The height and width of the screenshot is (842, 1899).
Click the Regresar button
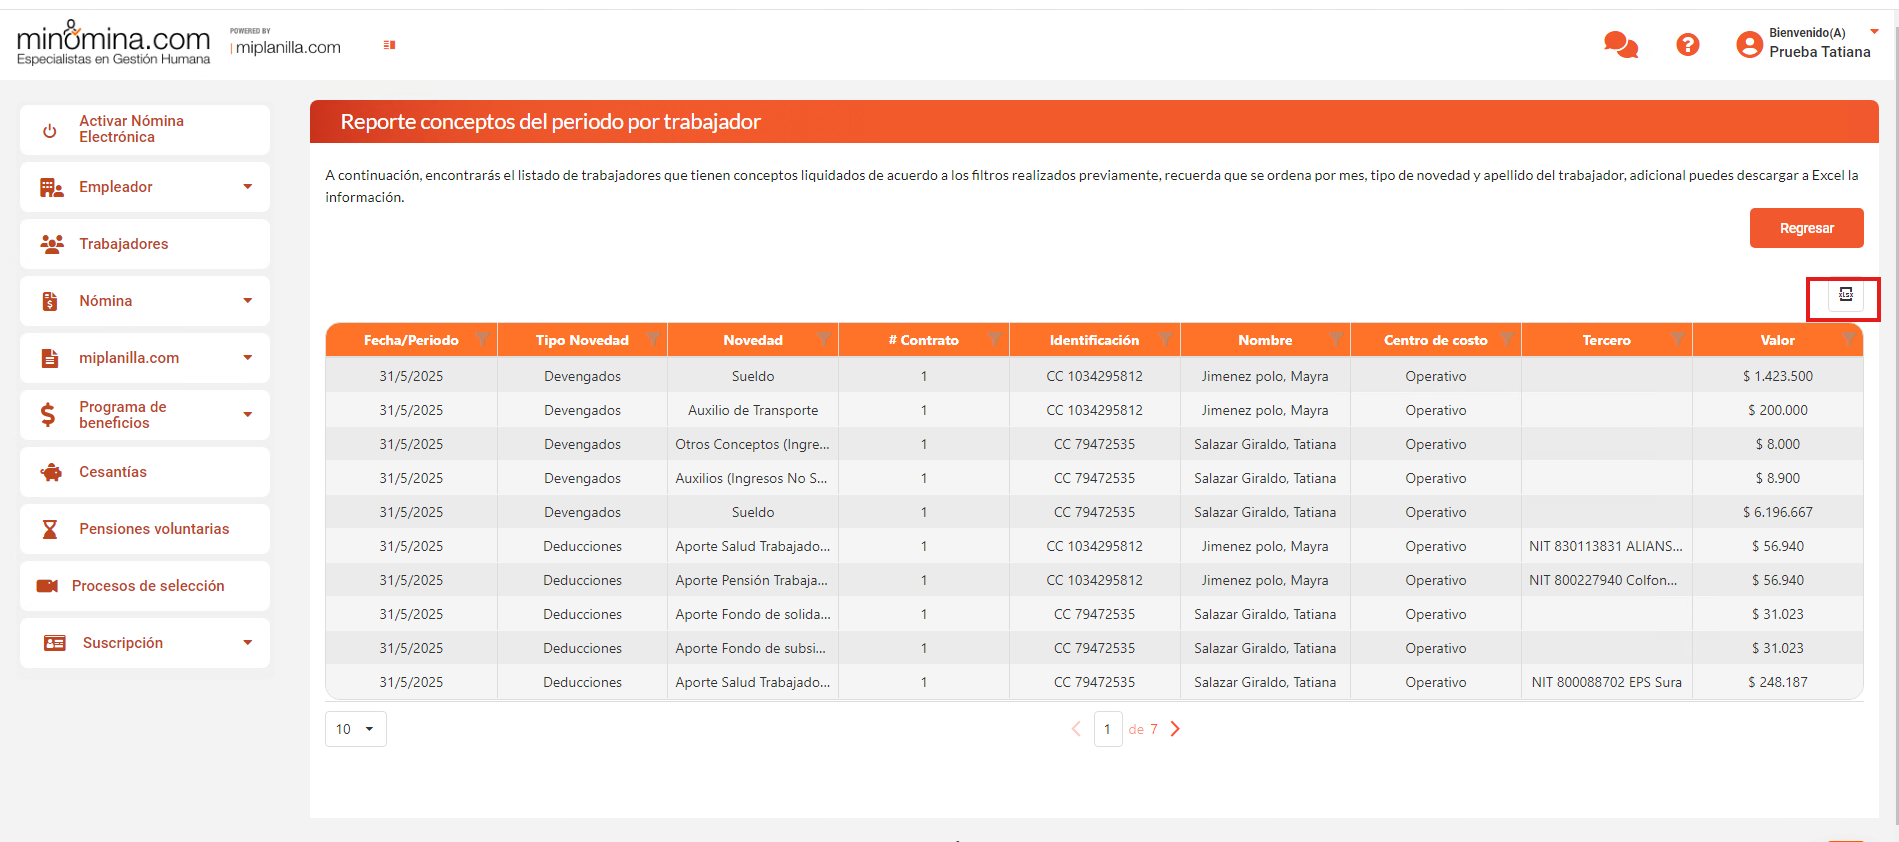tap(1806, 228)
